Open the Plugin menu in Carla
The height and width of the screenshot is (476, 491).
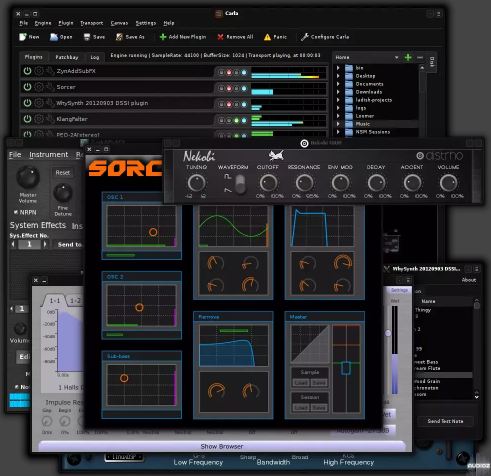pyautogui.click(x=66, y=23)
